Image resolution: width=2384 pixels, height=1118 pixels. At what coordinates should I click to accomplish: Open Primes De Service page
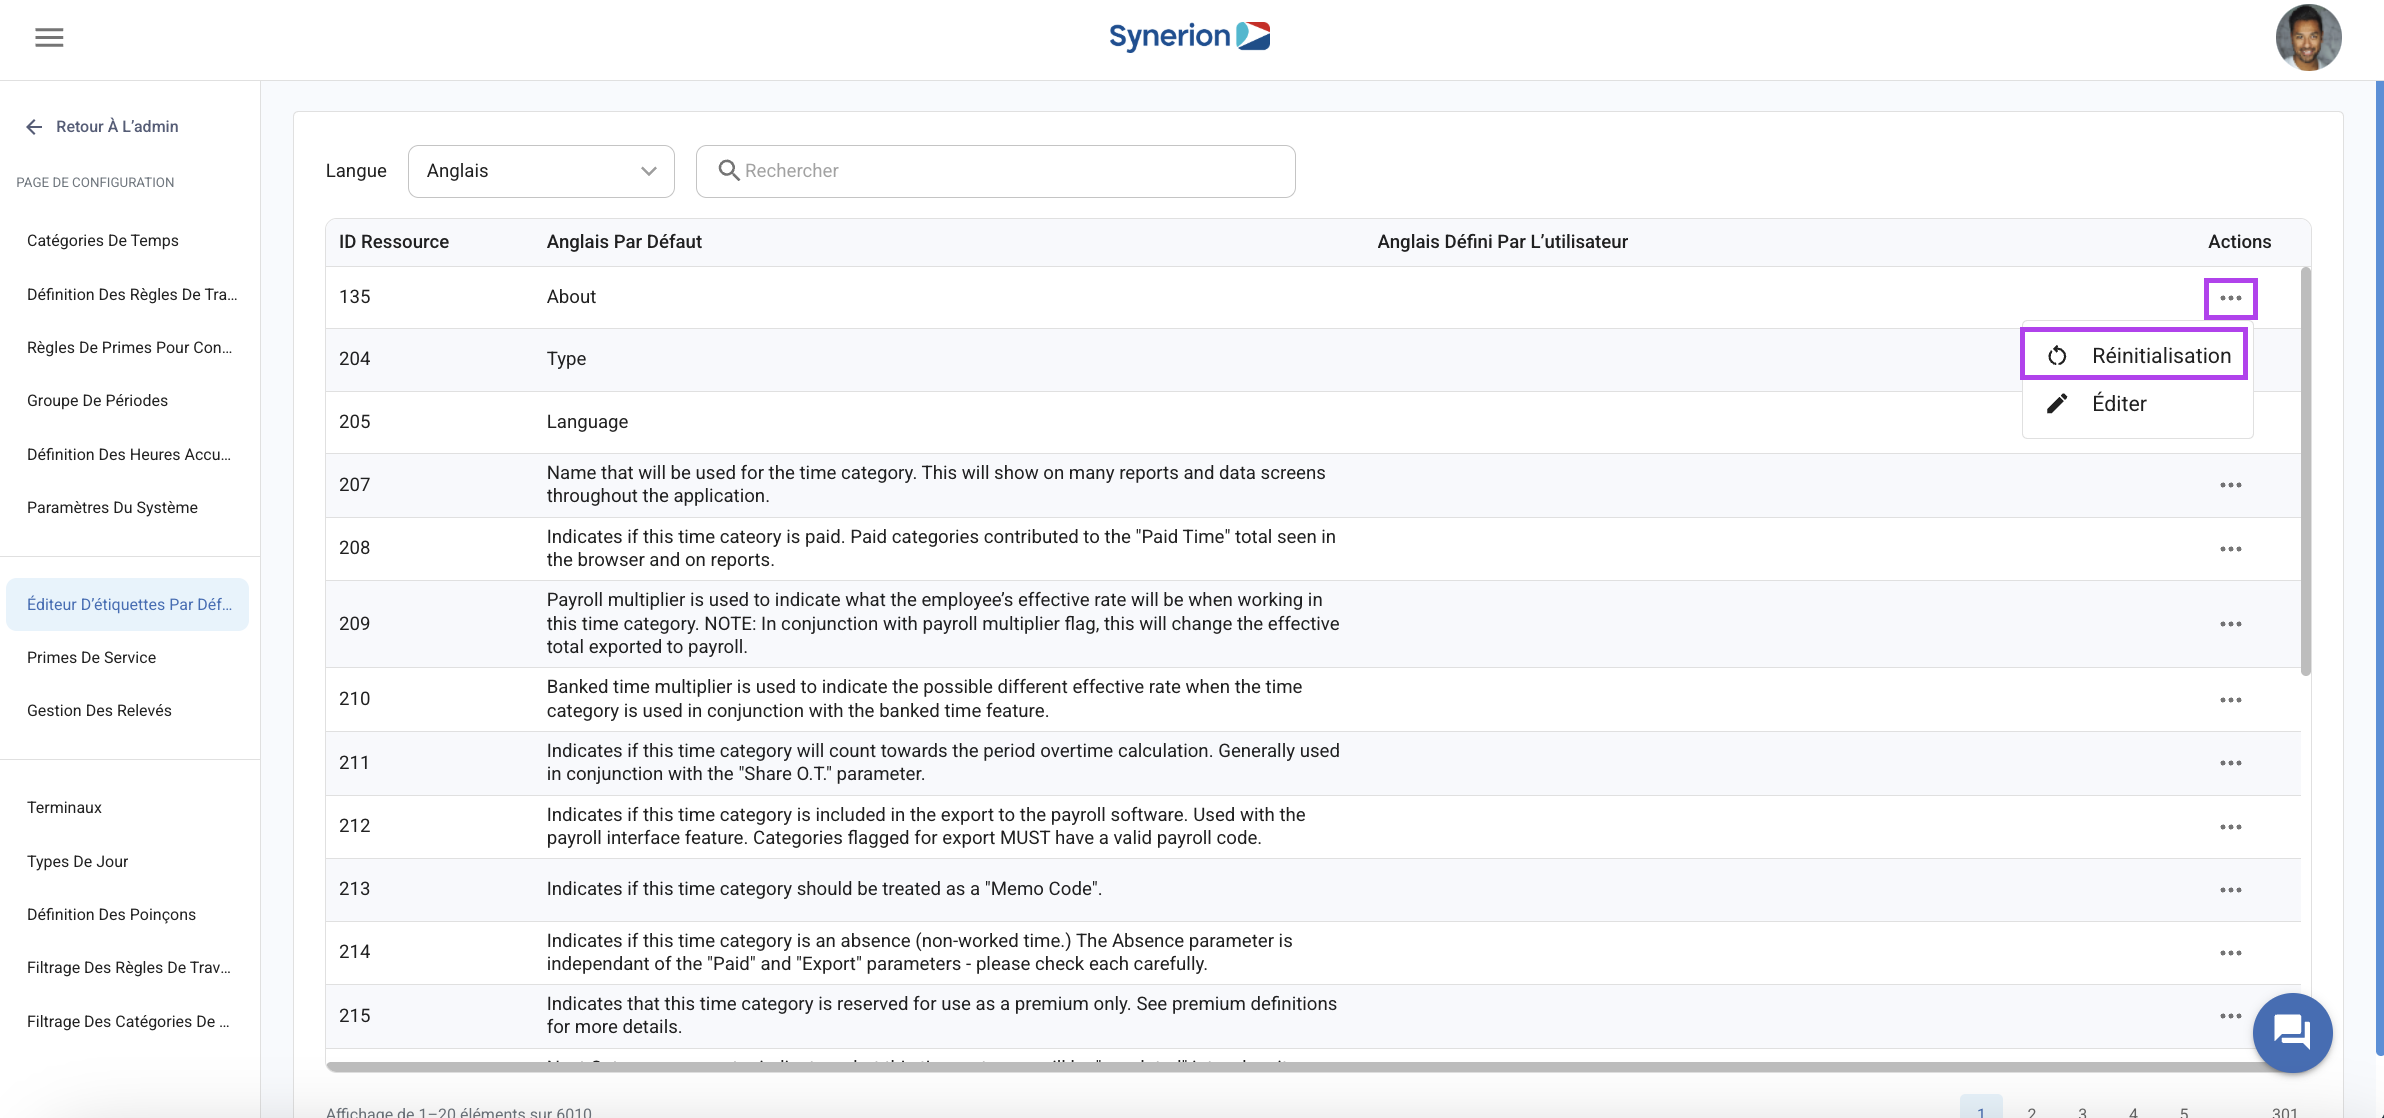91,658
